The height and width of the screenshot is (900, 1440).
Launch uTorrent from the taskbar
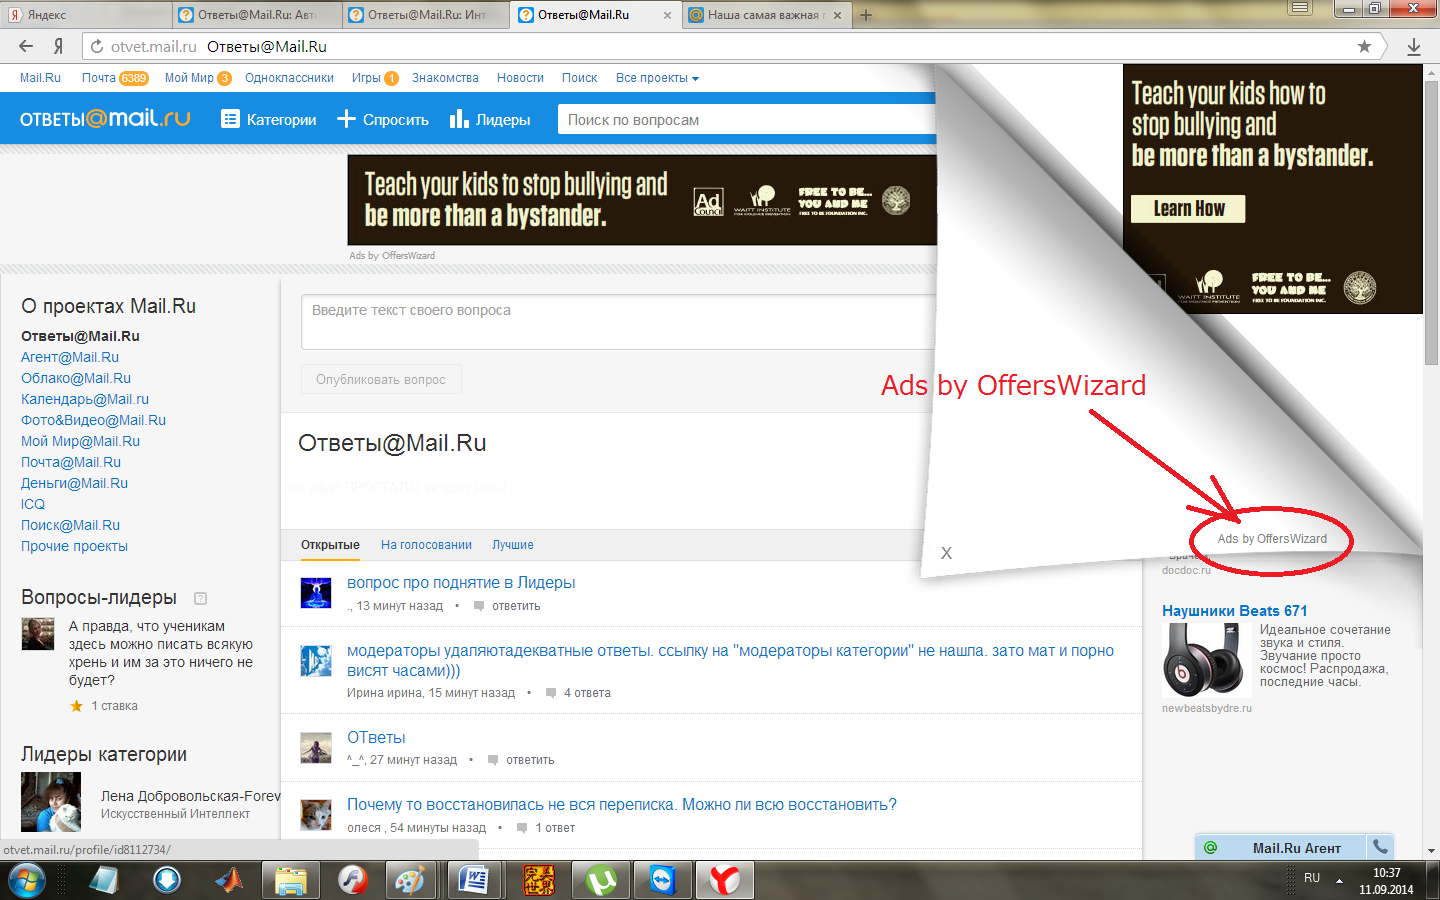(601, 880)
